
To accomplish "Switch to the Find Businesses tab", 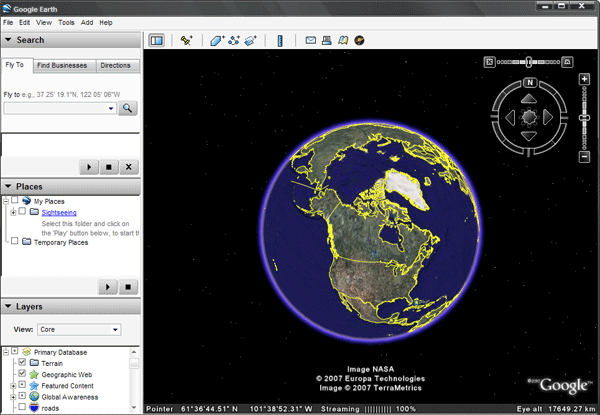I will tap(65, 65).
